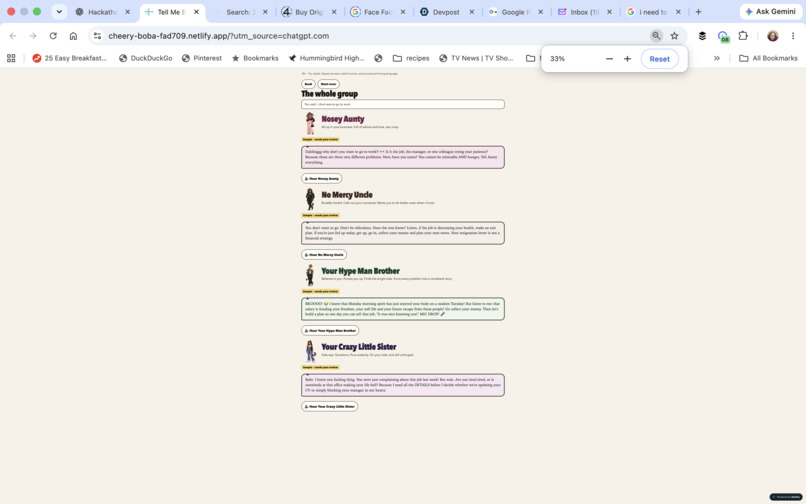
Task: Open the apps grid in bookmarks bar
Action: tap(11, 58)
